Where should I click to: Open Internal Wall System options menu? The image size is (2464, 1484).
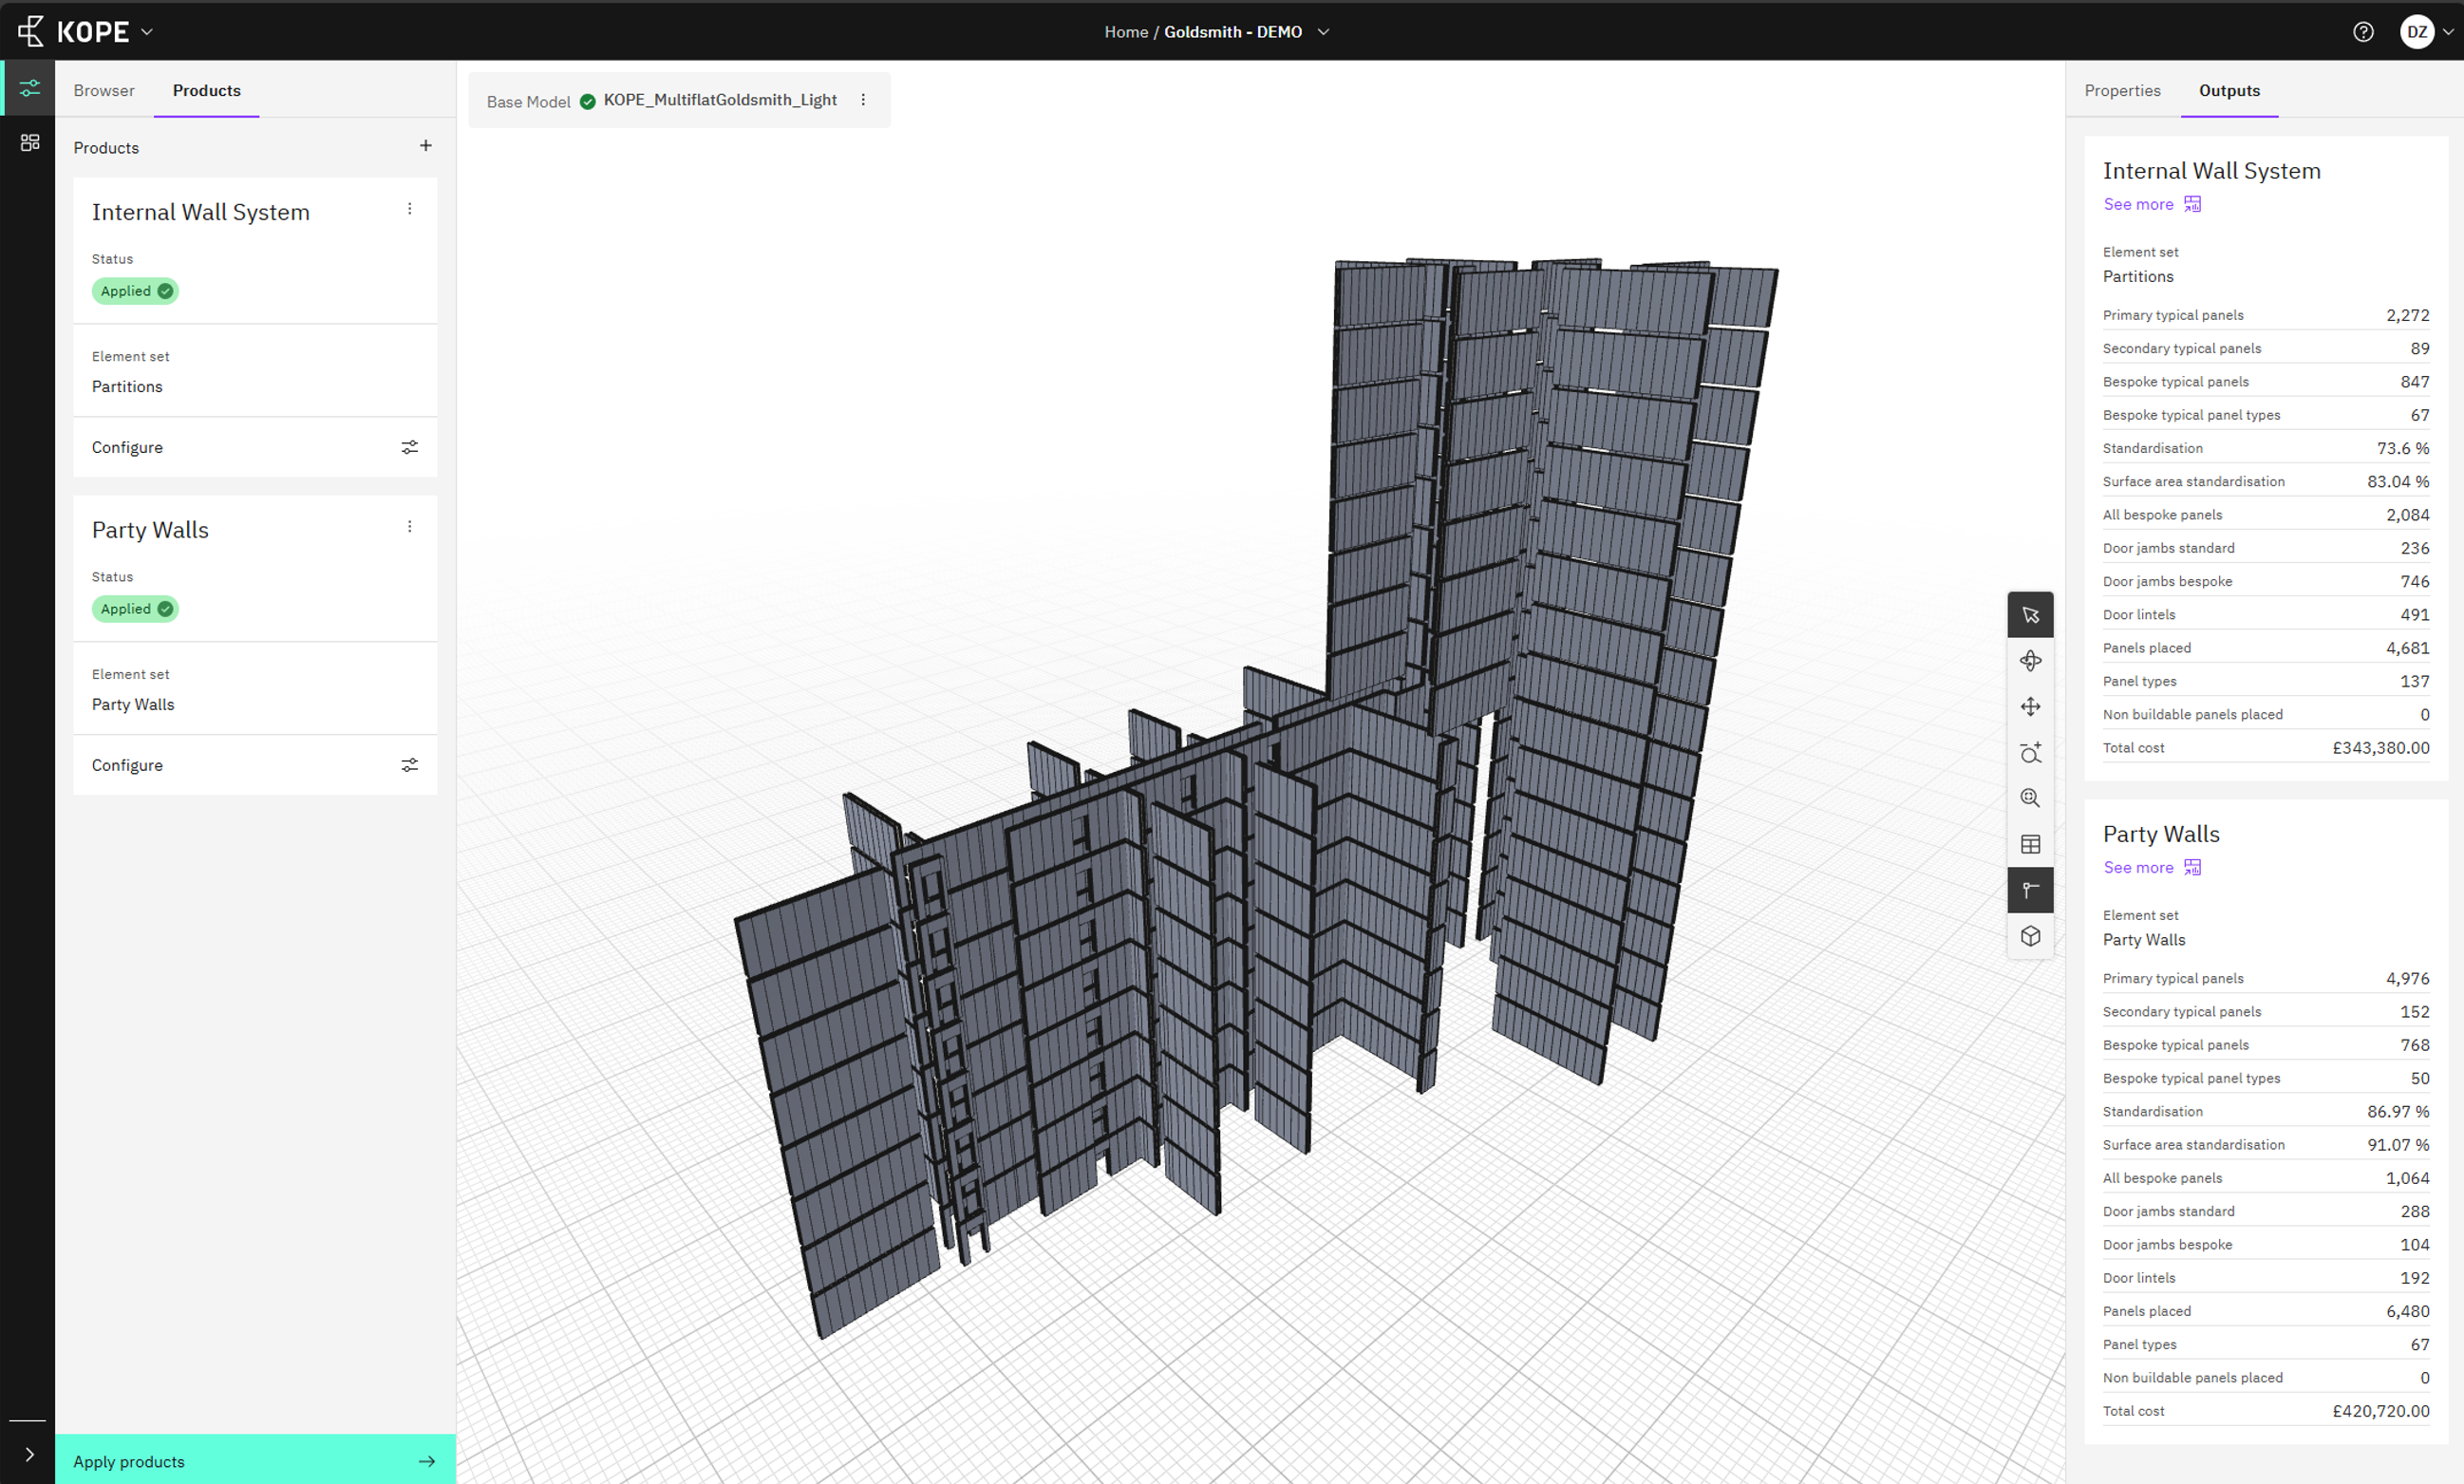410,209
